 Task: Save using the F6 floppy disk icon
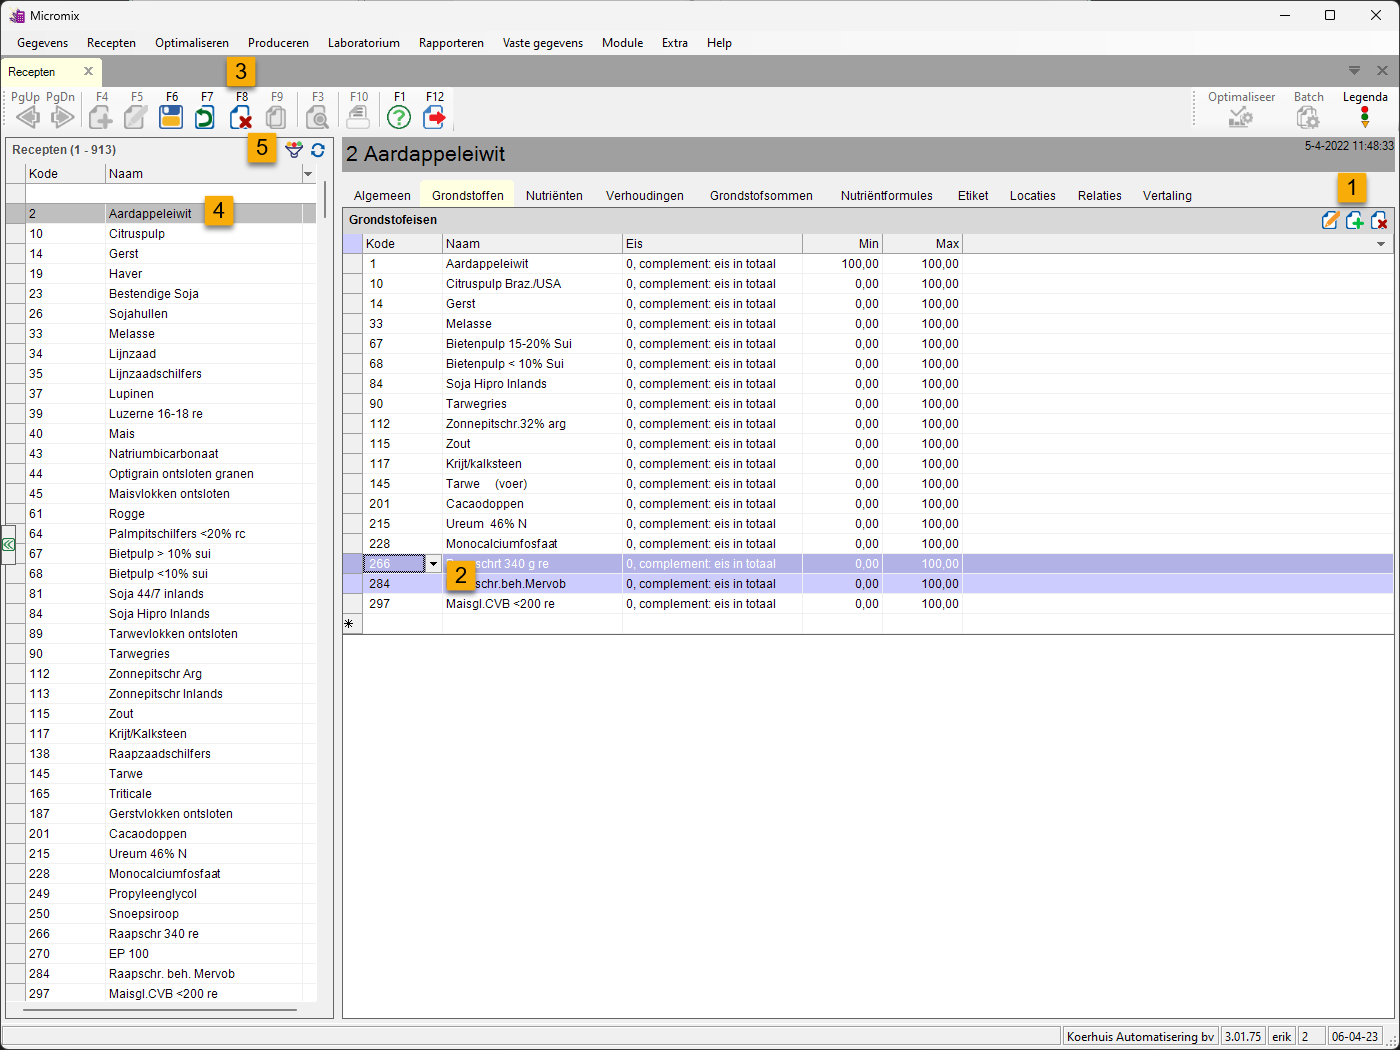tap(171, 117)
